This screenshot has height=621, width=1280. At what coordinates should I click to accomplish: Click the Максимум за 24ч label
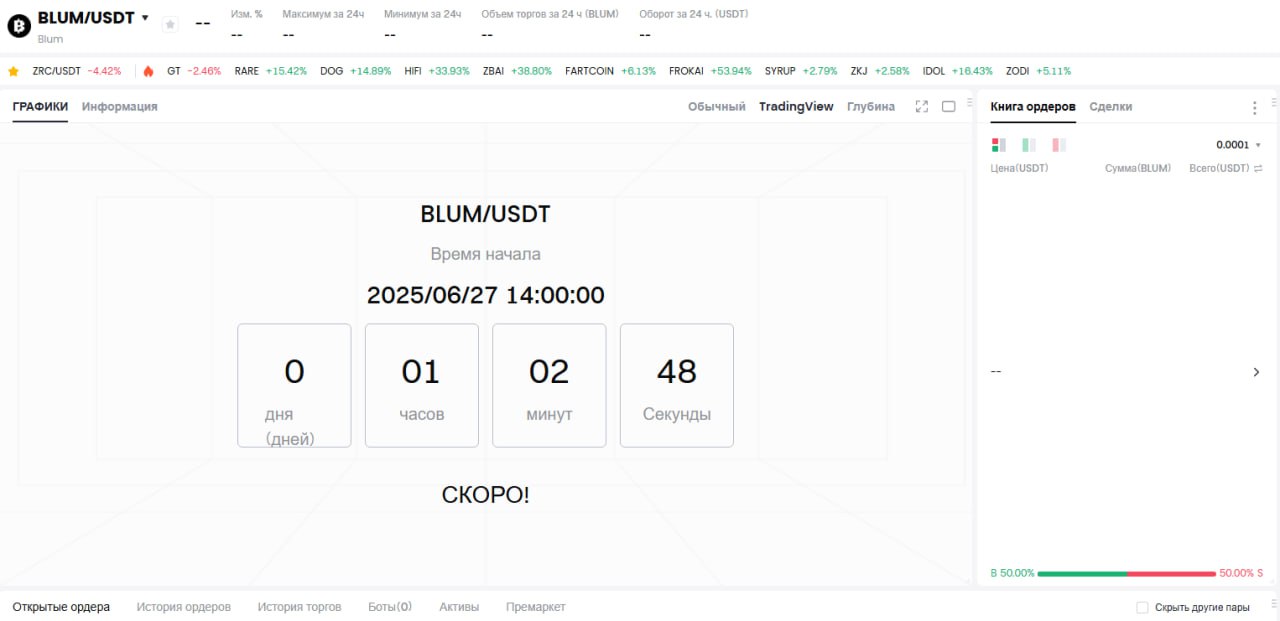coord(323,14)
